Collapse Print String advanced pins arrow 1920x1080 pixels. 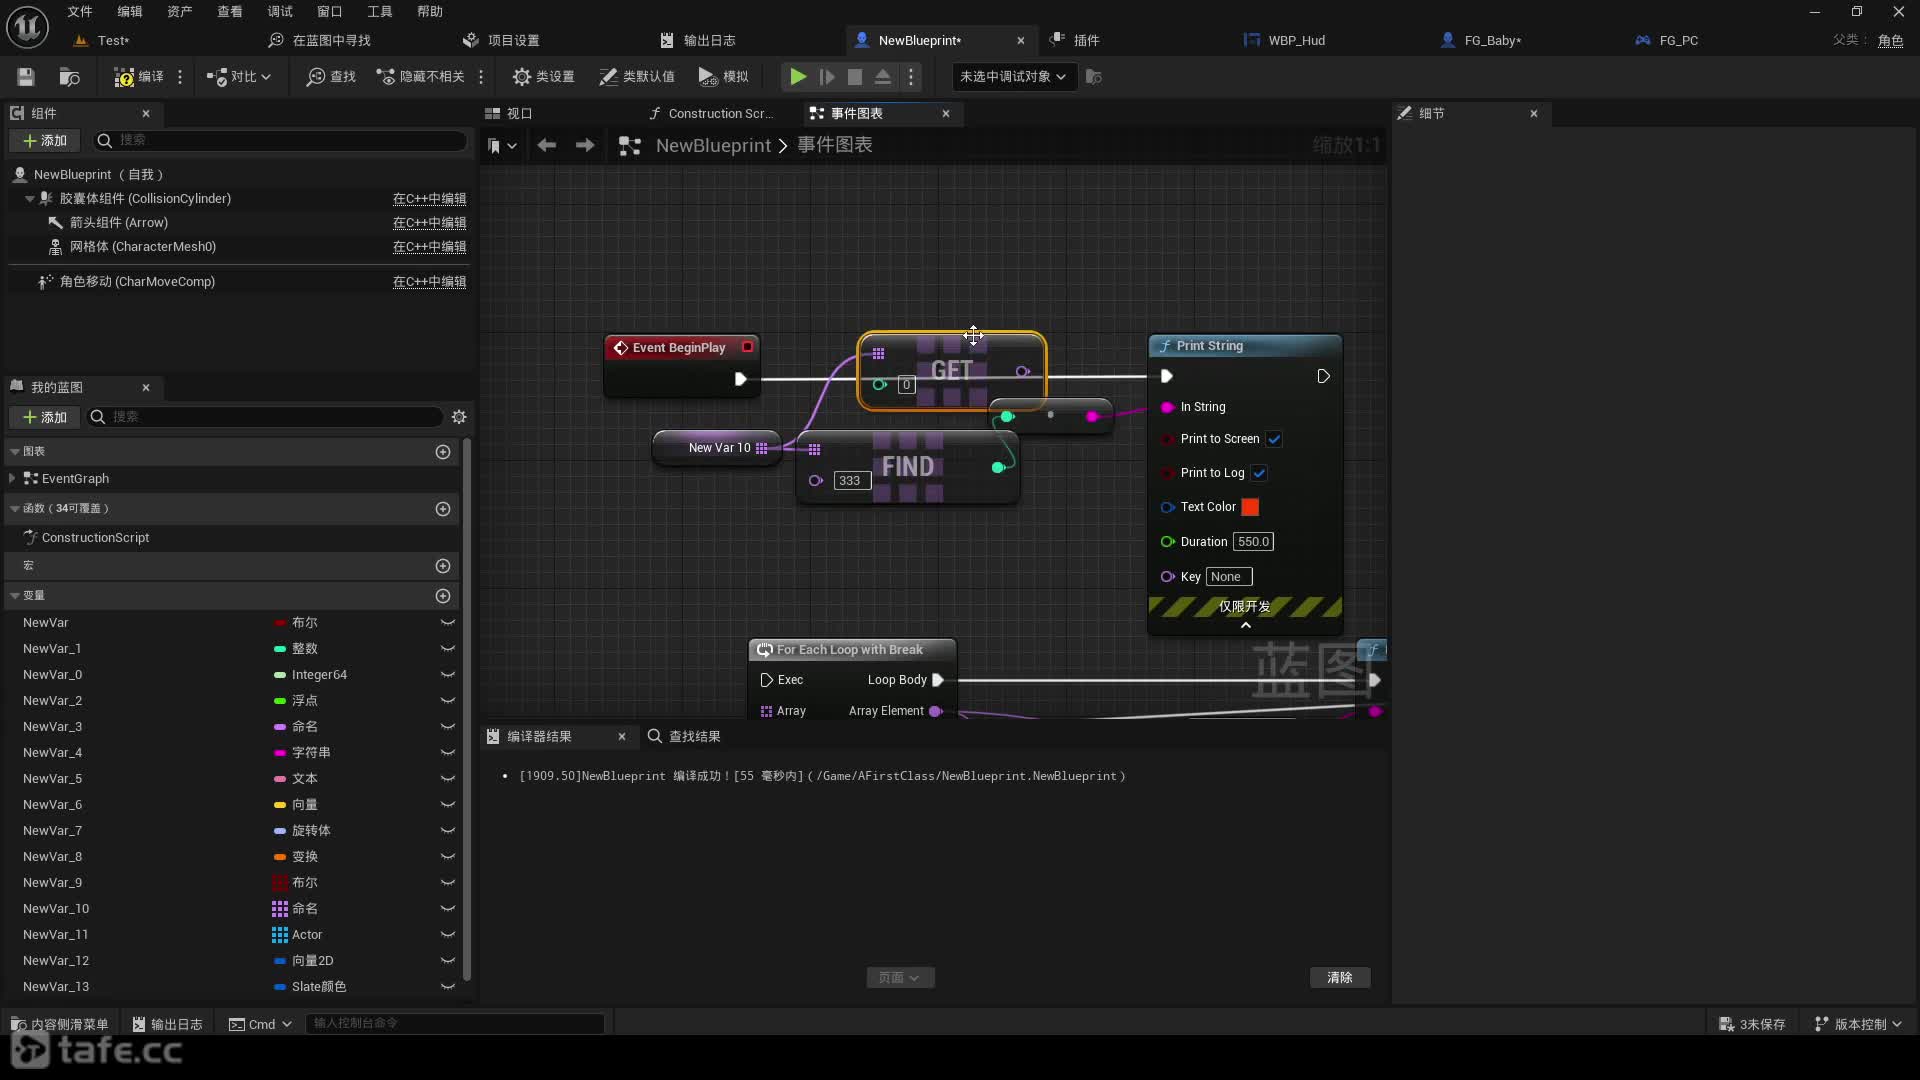(1246, 626)
